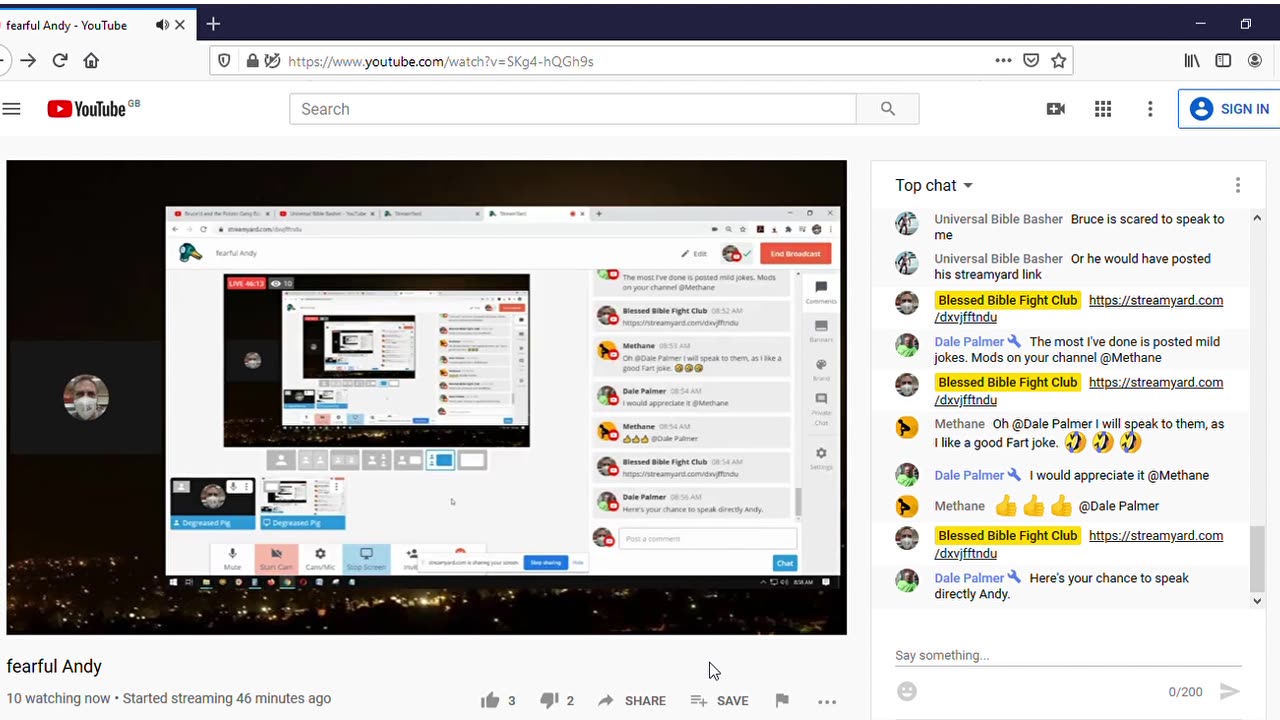Open the YouTube apps grid
The image size is (1280, 720).
(x=1103, y=109)
